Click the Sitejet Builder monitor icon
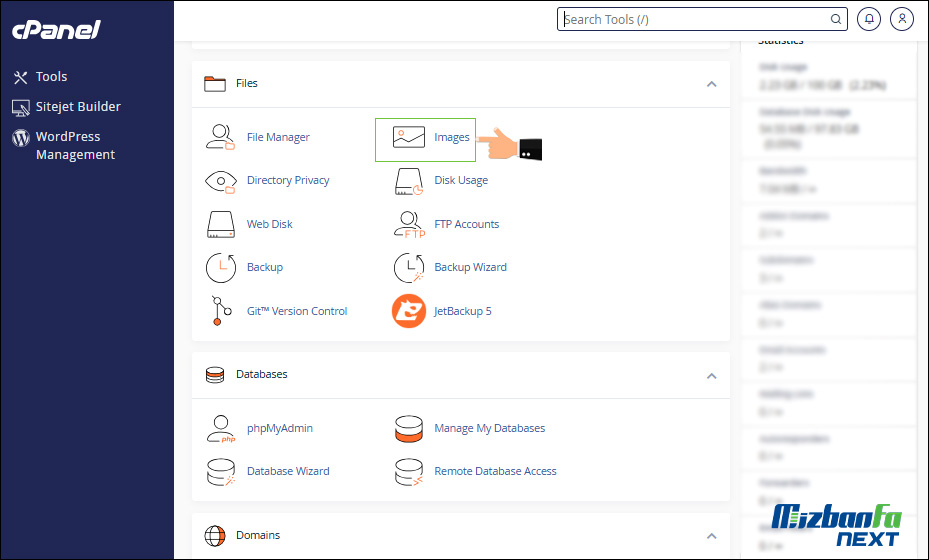 point(20,108)
